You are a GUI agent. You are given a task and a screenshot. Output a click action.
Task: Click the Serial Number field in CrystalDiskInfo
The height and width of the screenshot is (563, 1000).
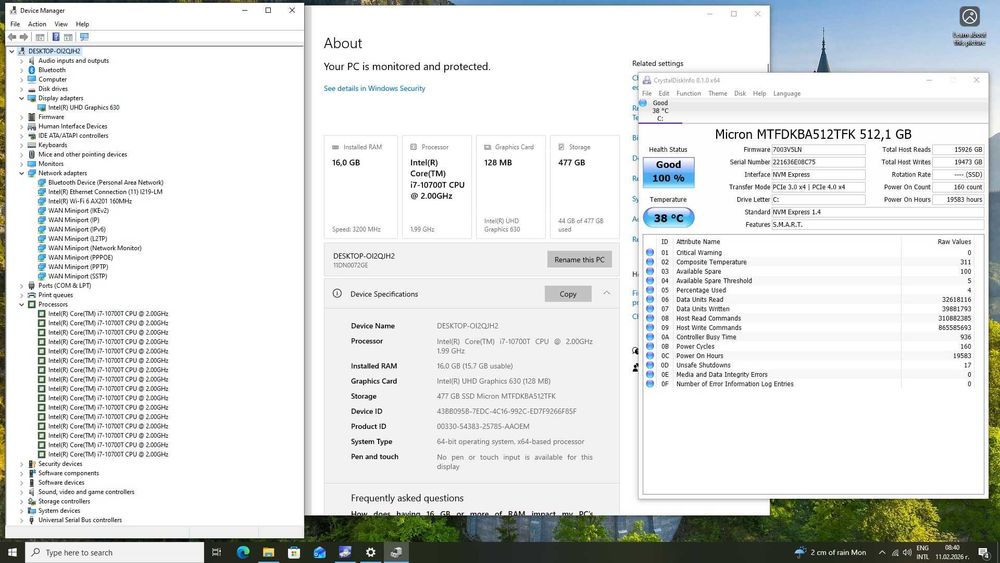click(818, 163)
